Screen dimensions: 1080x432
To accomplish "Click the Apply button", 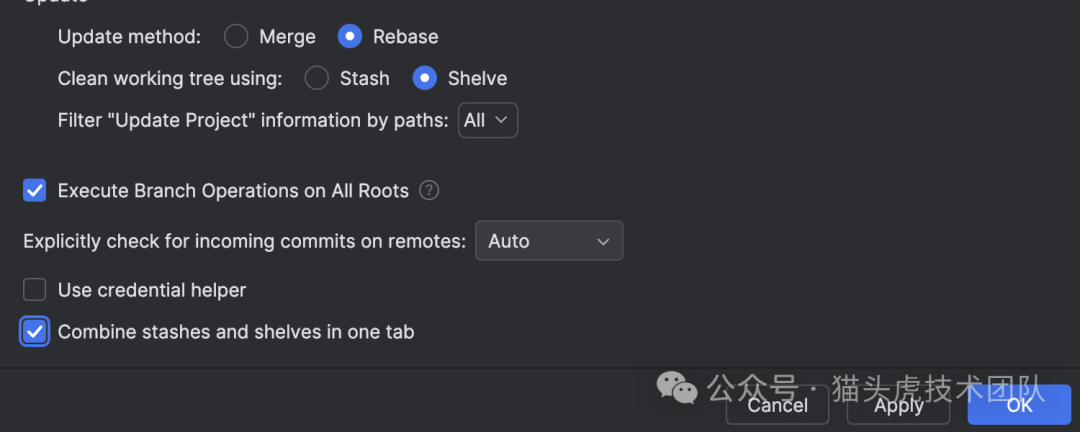I will pyautogui.click(x=898, y=405).
